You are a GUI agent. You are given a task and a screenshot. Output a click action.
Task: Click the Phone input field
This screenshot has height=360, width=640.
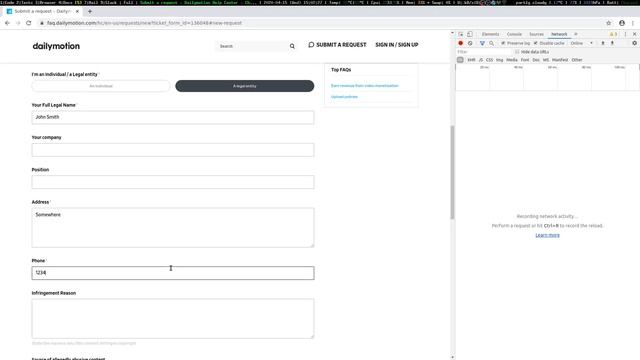point(173,273)
